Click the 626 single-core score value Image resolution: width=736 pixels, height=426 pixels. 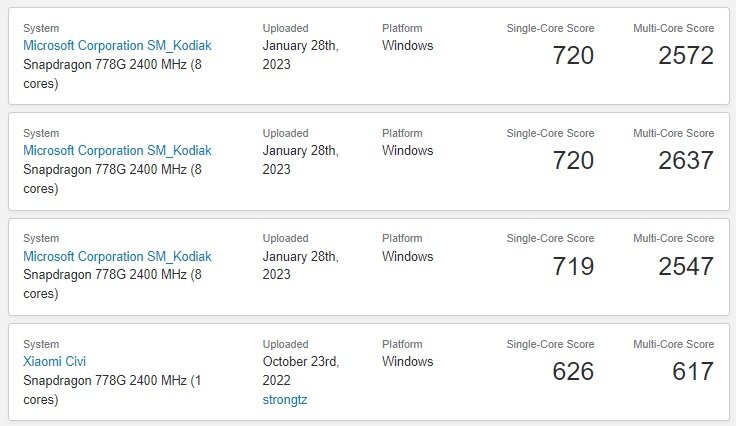click(x=573, y=372)
